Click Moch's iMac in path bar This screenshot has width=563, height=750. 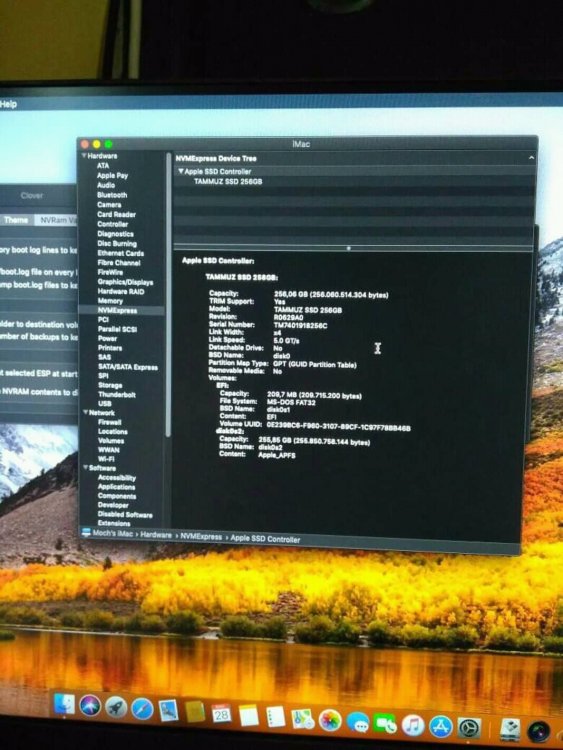112,533
